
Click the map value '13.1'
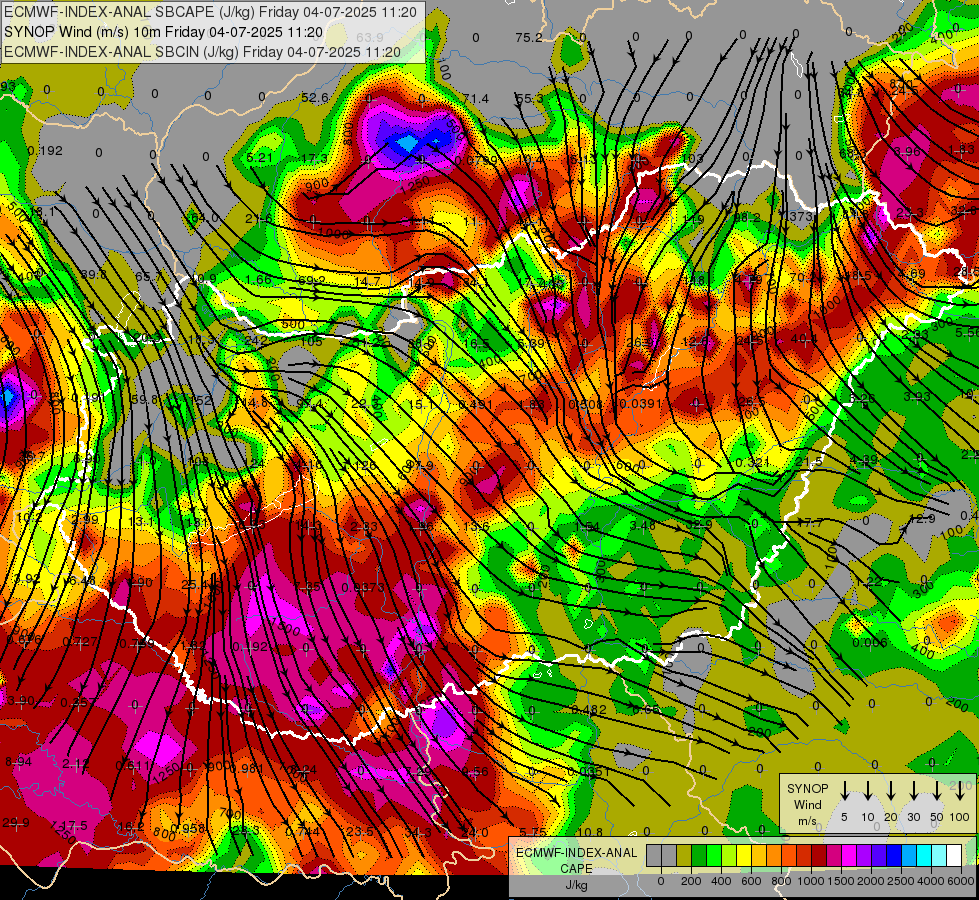tap(141, 522)
